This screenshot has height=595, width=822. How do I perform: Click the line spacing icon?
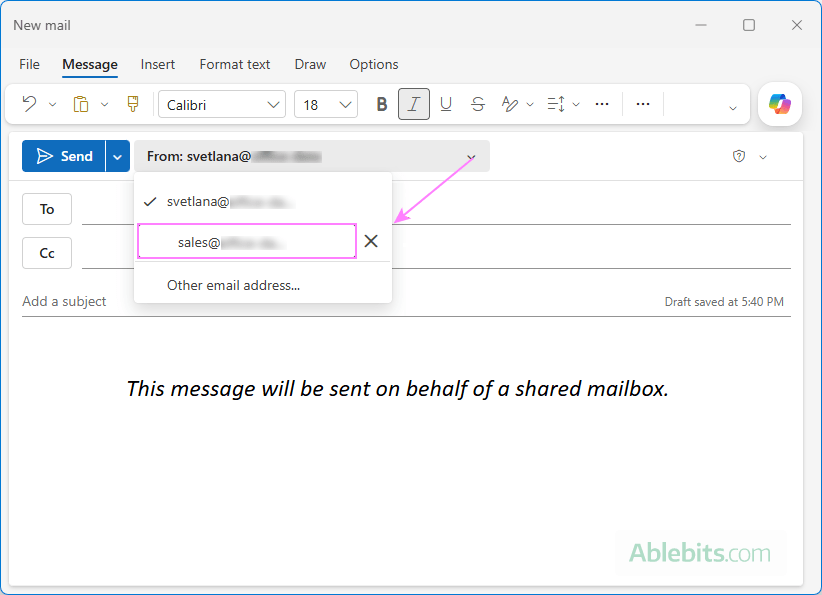(x=556, y=104)
